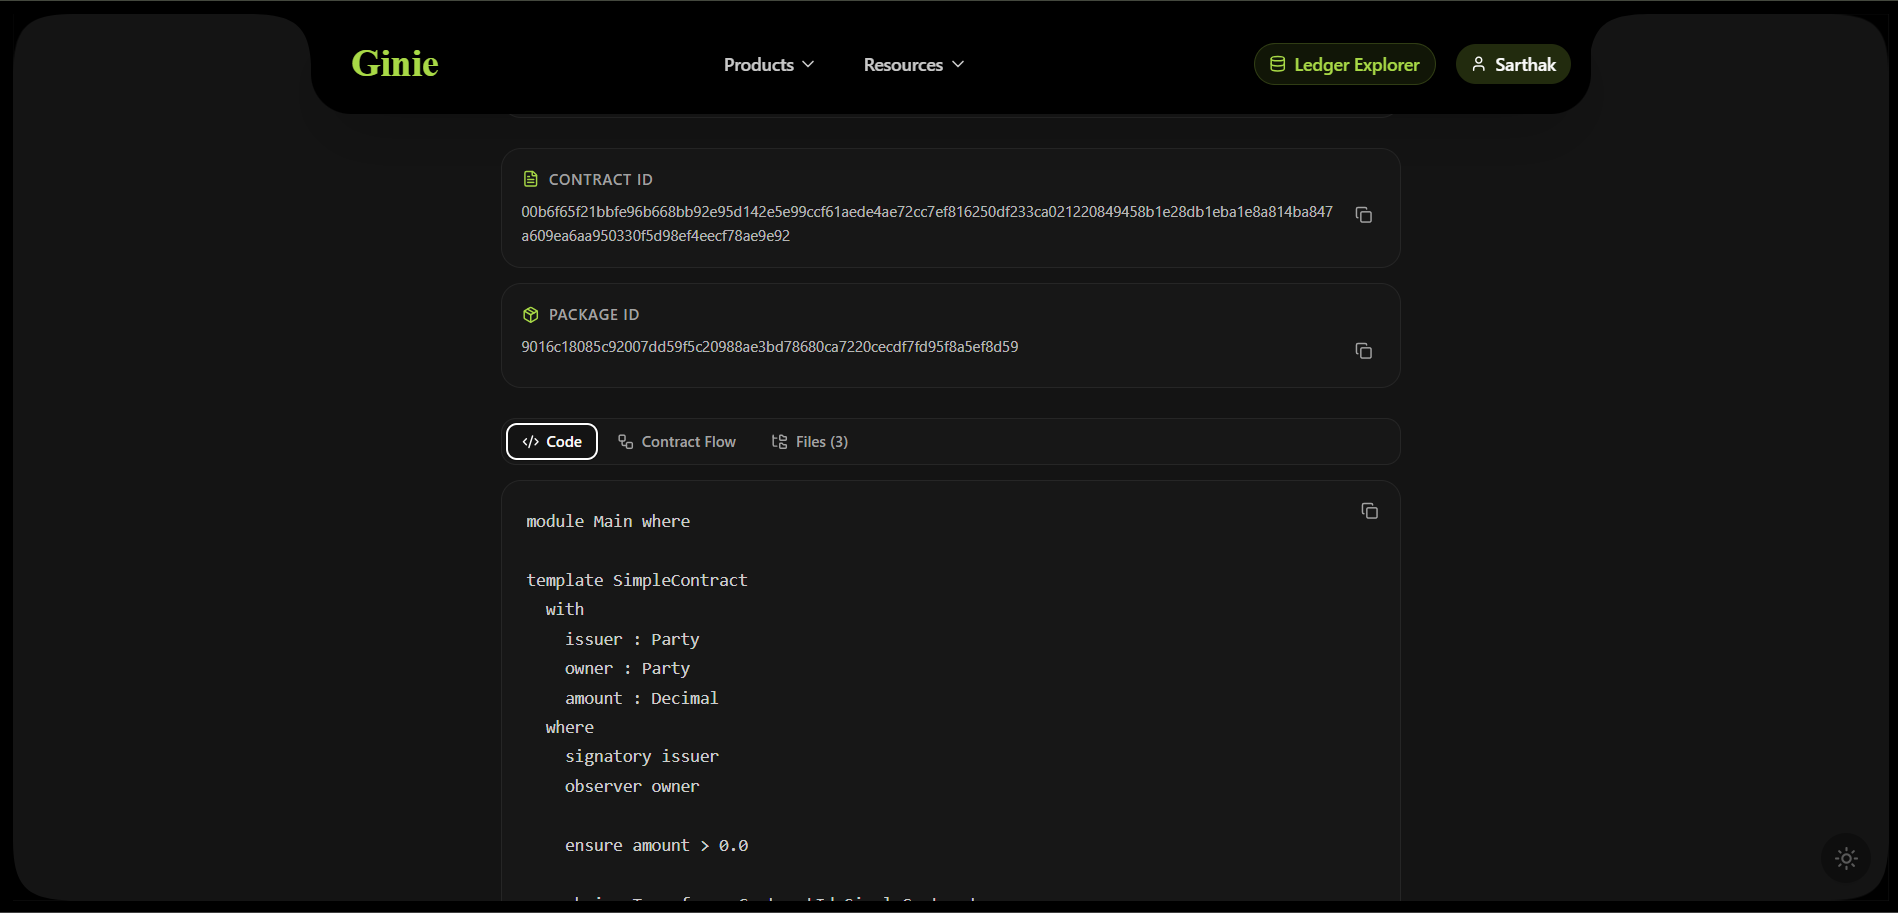Click the 'issuer : Party' line
This screenshot has height=913, width=1898.
tap(632, 639)
